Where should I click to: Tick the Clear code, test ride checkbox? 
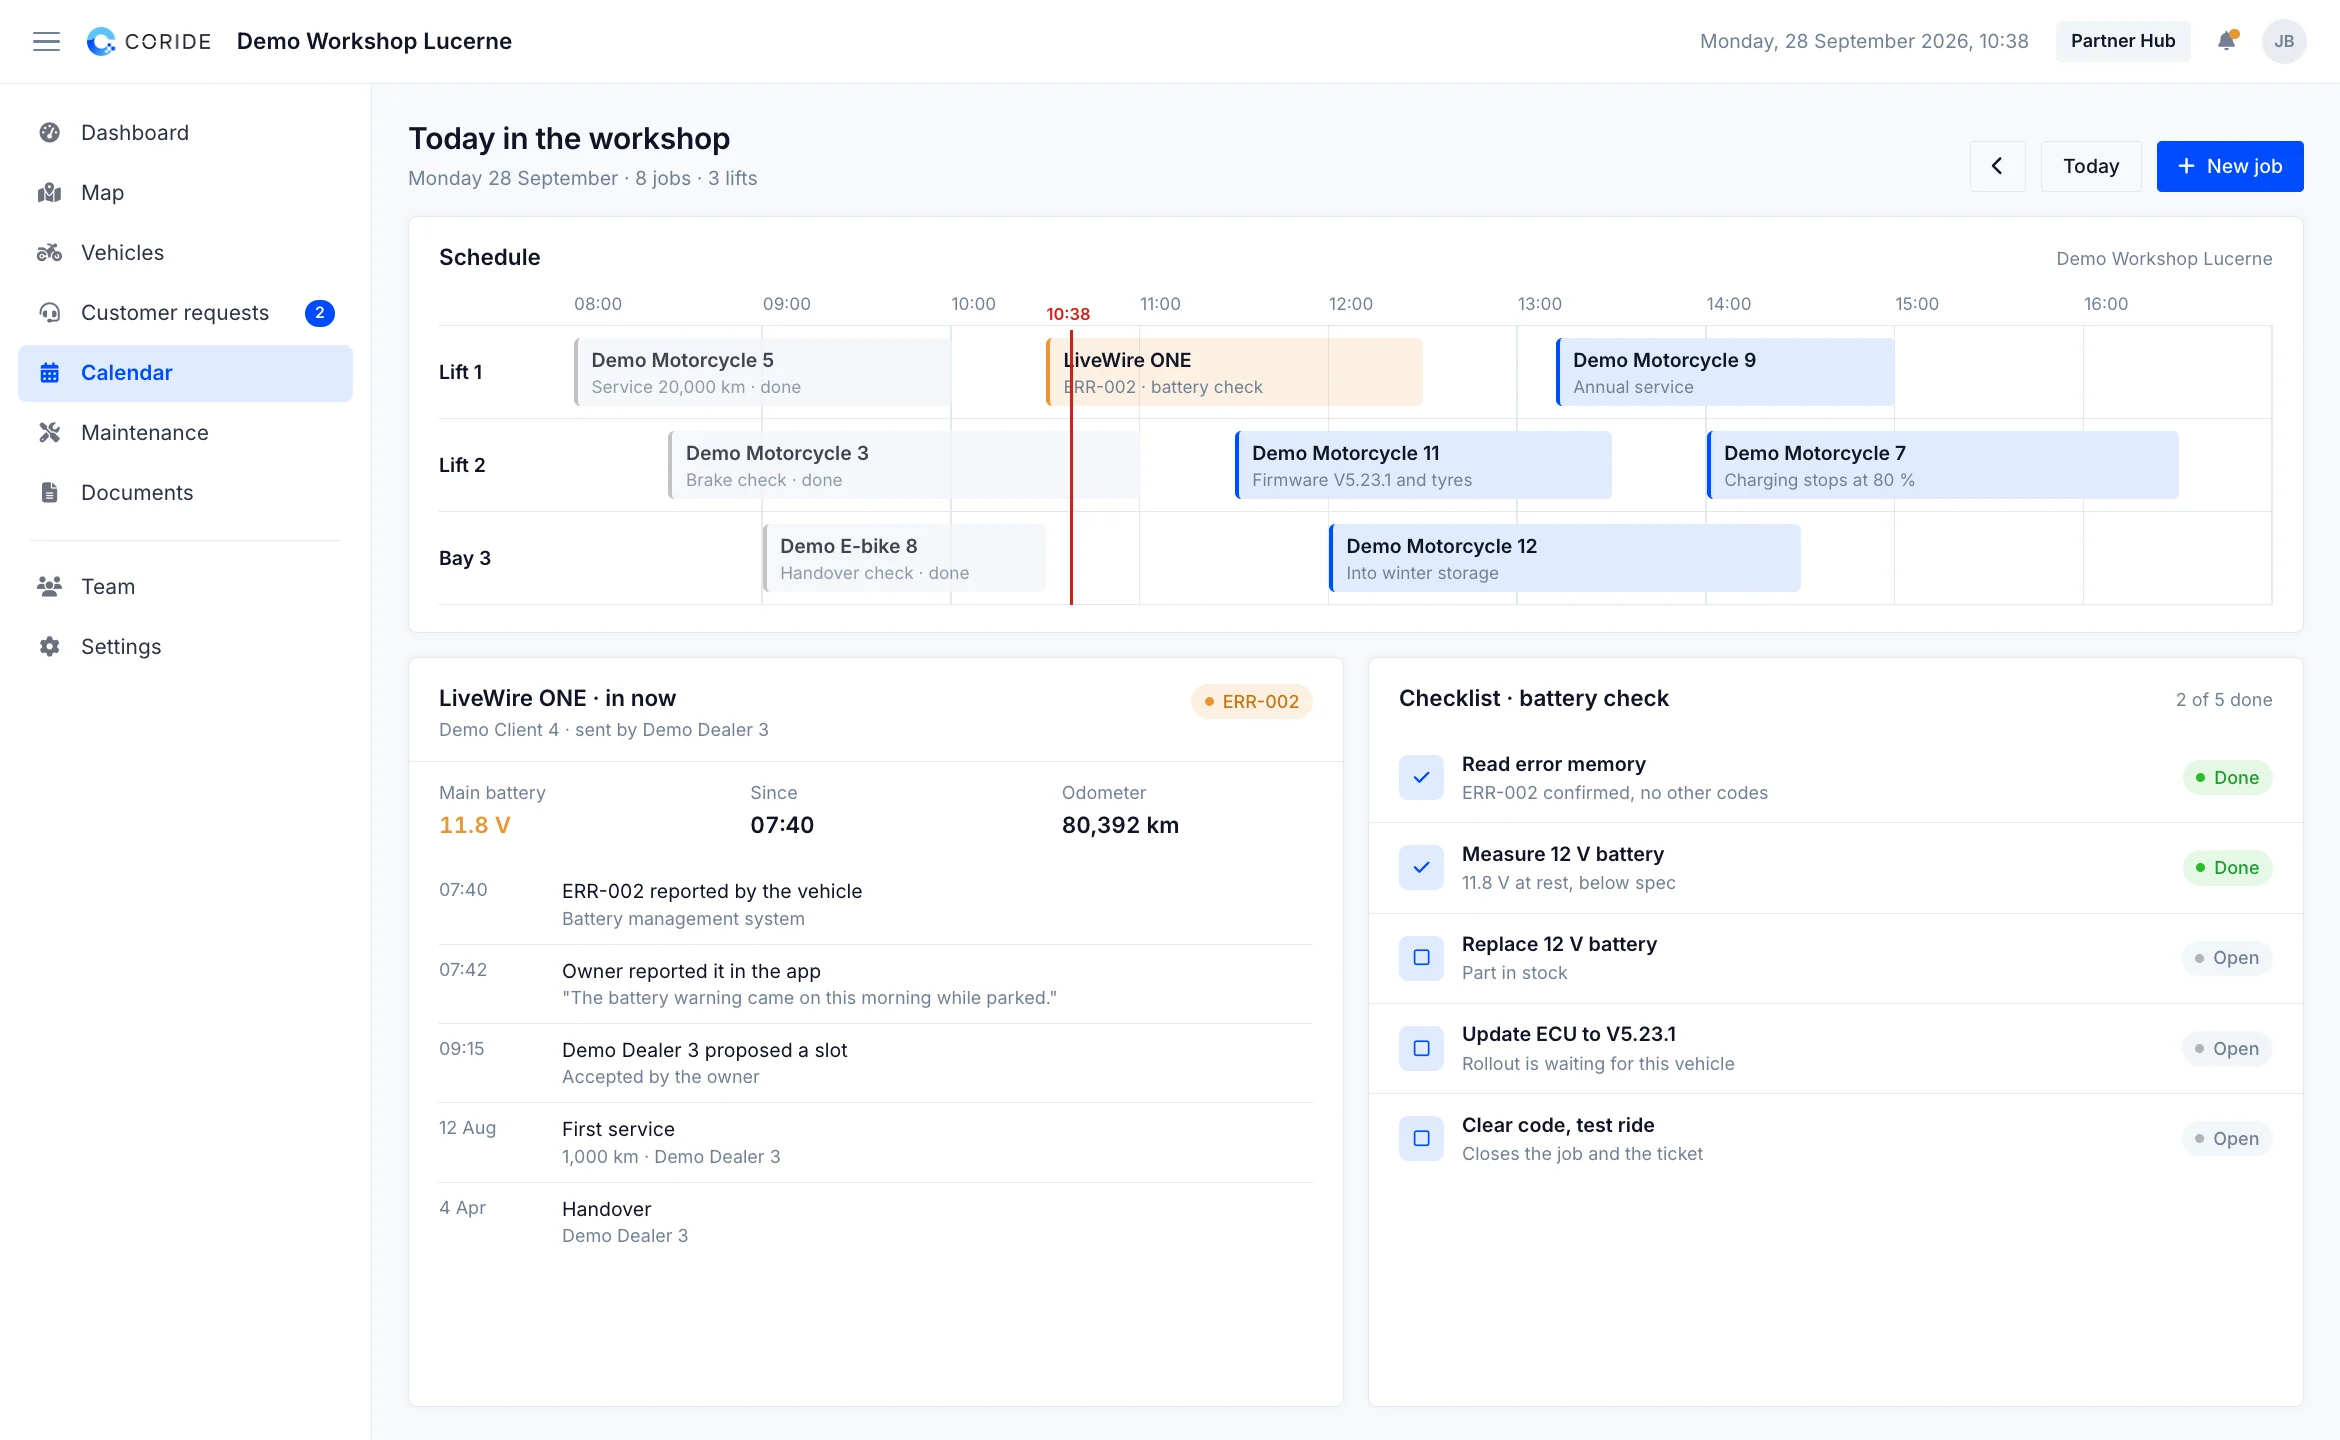[x=1421, y=1139]
